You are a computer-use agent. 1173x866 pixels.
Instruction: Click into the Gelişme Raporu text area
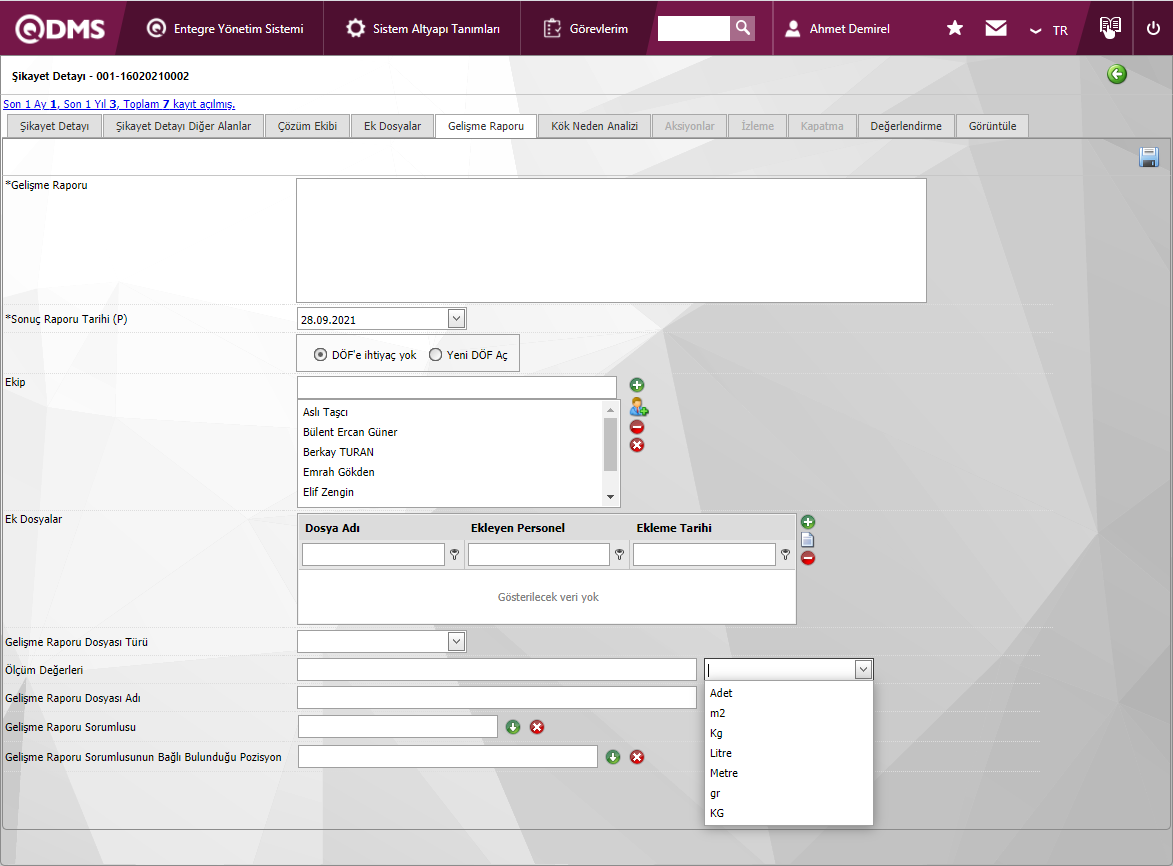pos(611,240)
